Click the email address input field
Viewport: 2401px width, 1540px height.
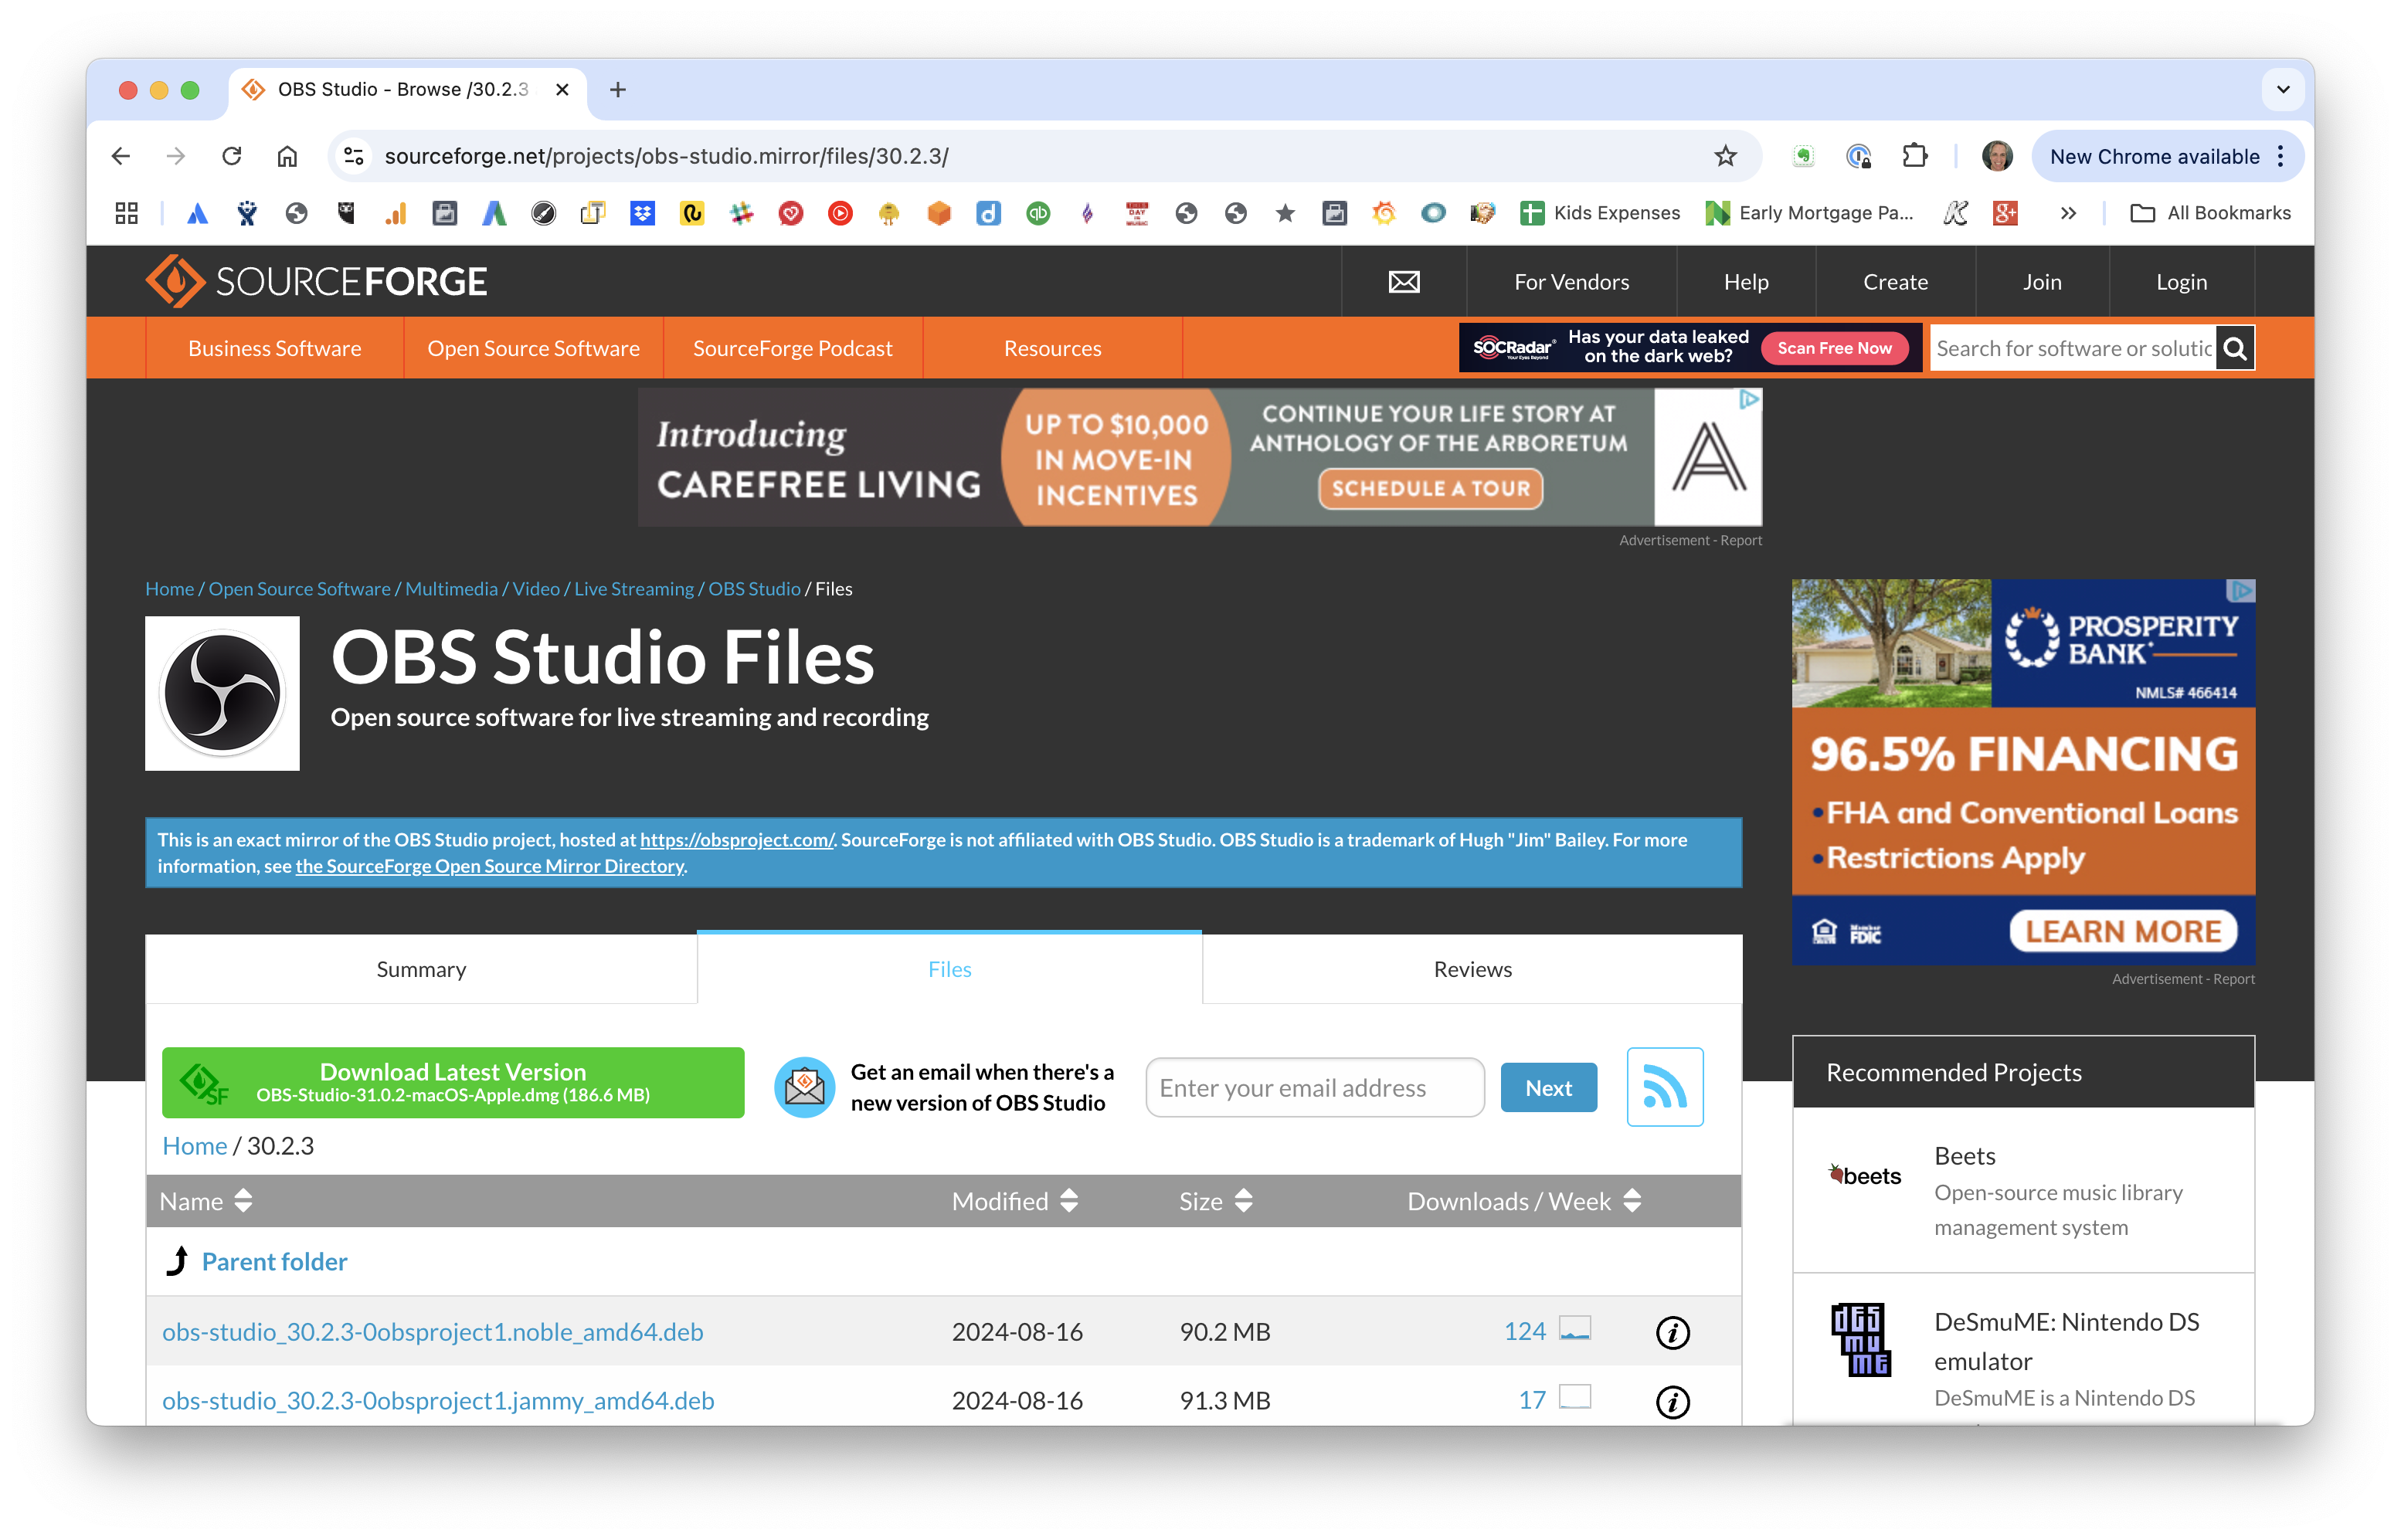pyautogui.click(x=1314, y=1088)
